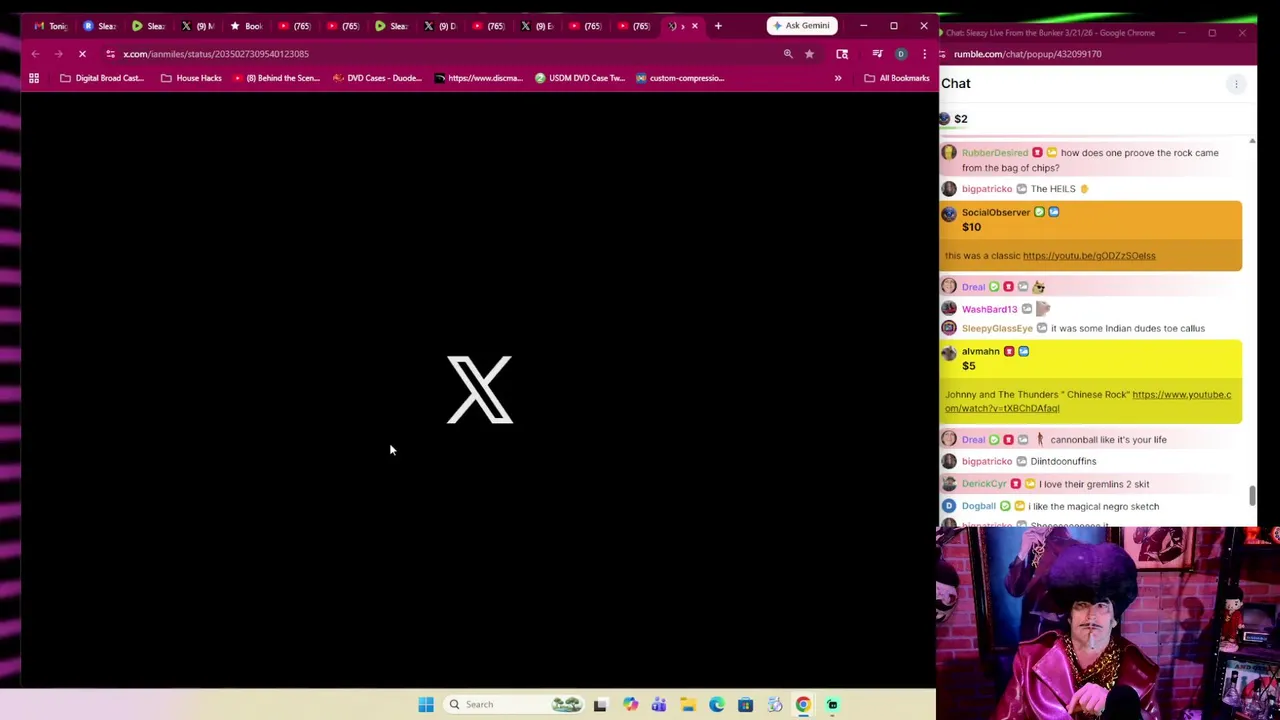The width and height of the screenshot is (1280, 720).
Task: Open the DVD Cases - Duode bookmark
Action: tap(377, 78)
